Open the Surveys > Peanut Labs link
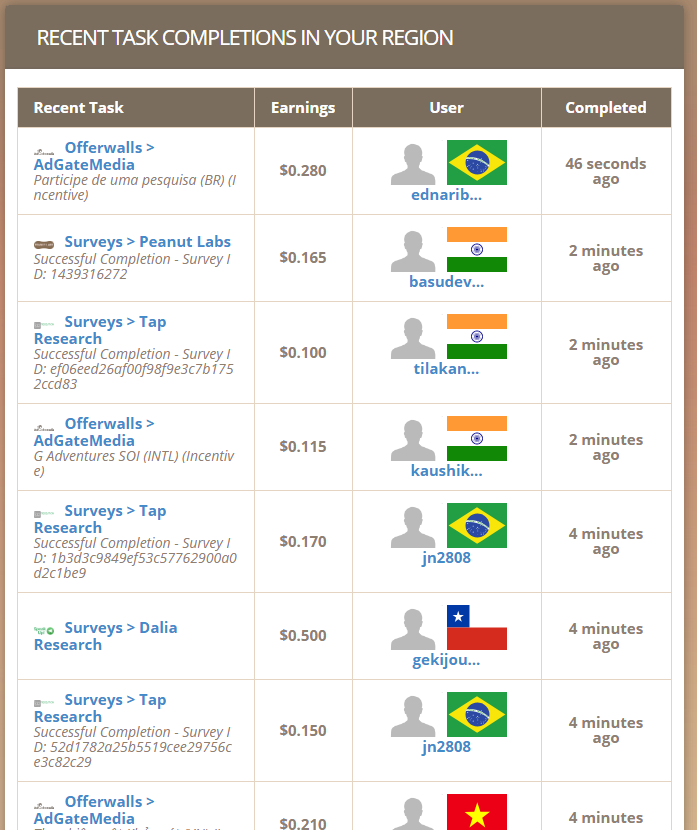This screenshot has width=697, height=830. click(147, 242)
